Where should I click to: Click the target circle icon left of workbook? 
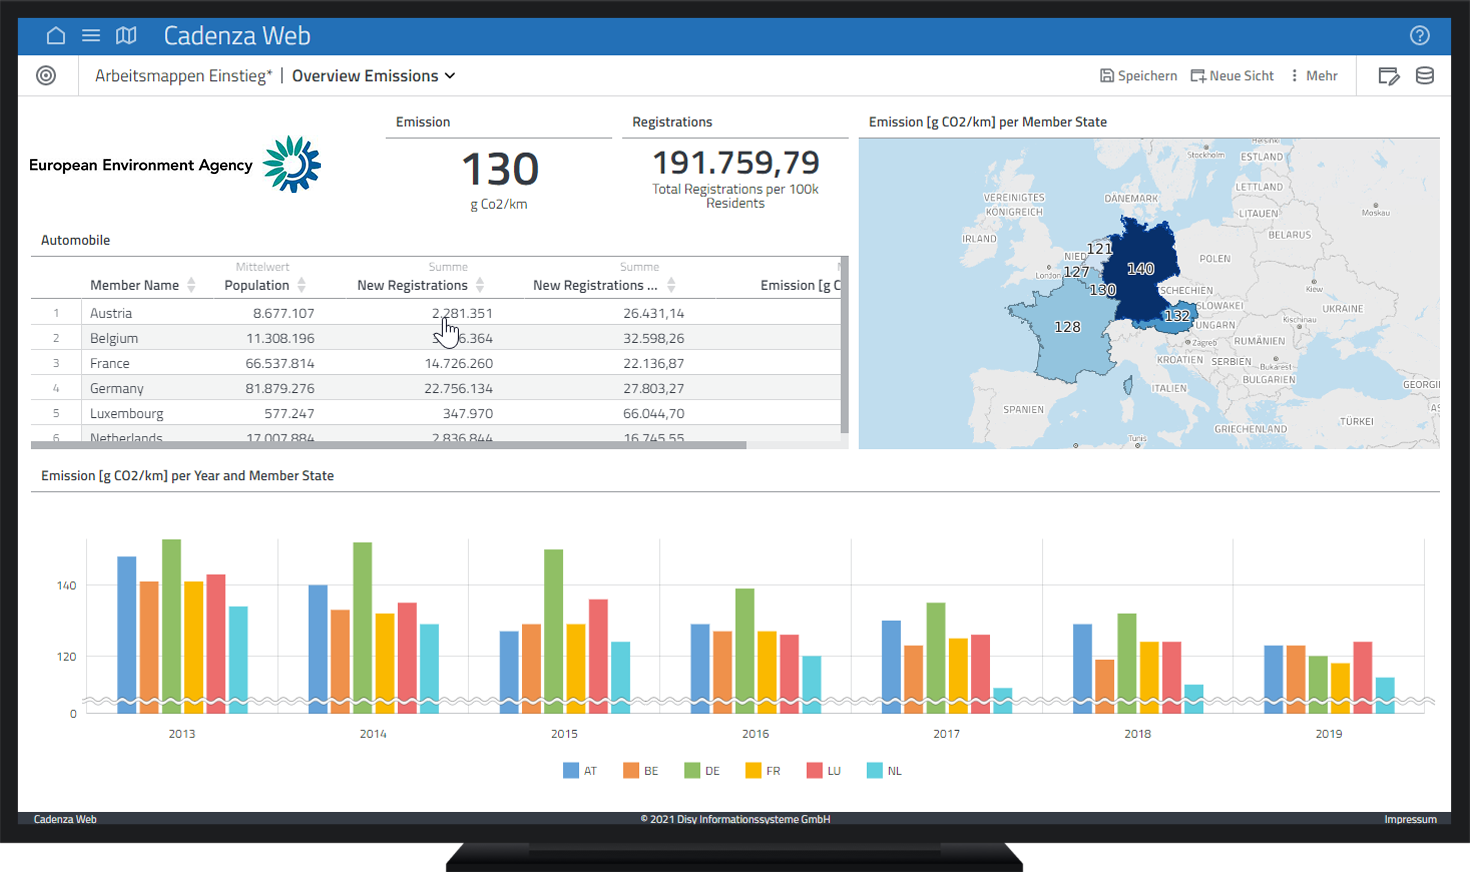pyautogui.click(x=46, y=76)
